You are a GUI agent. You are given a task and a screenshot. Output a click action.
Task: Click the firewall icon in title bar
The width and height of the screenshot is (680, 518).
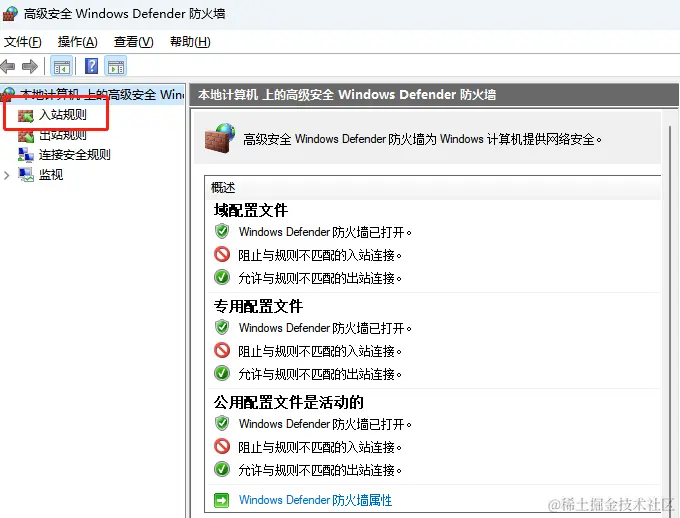(x=10, y=13)
